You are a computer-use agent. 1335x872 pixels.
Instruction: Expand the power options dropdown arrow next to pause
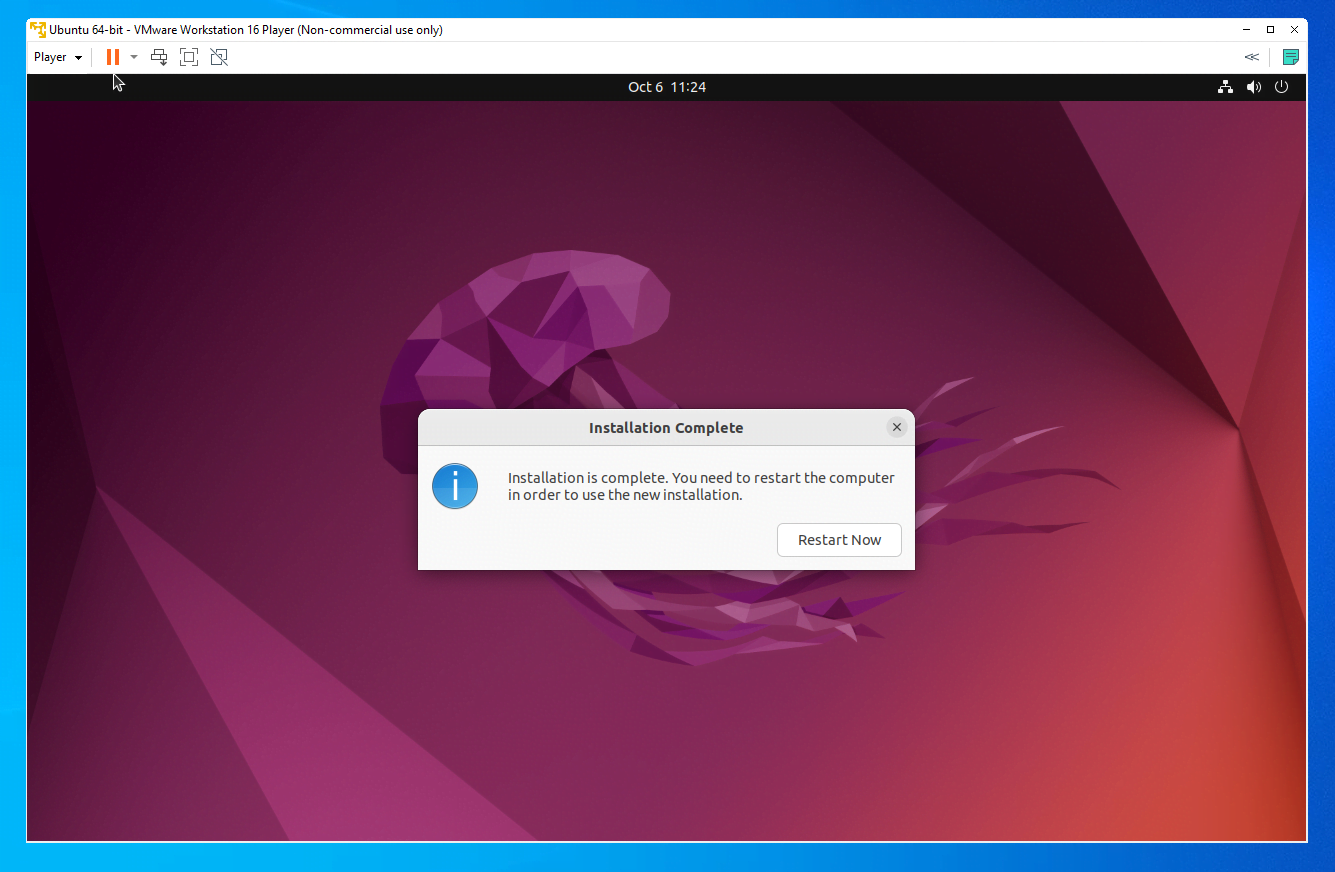click(134, 57)
